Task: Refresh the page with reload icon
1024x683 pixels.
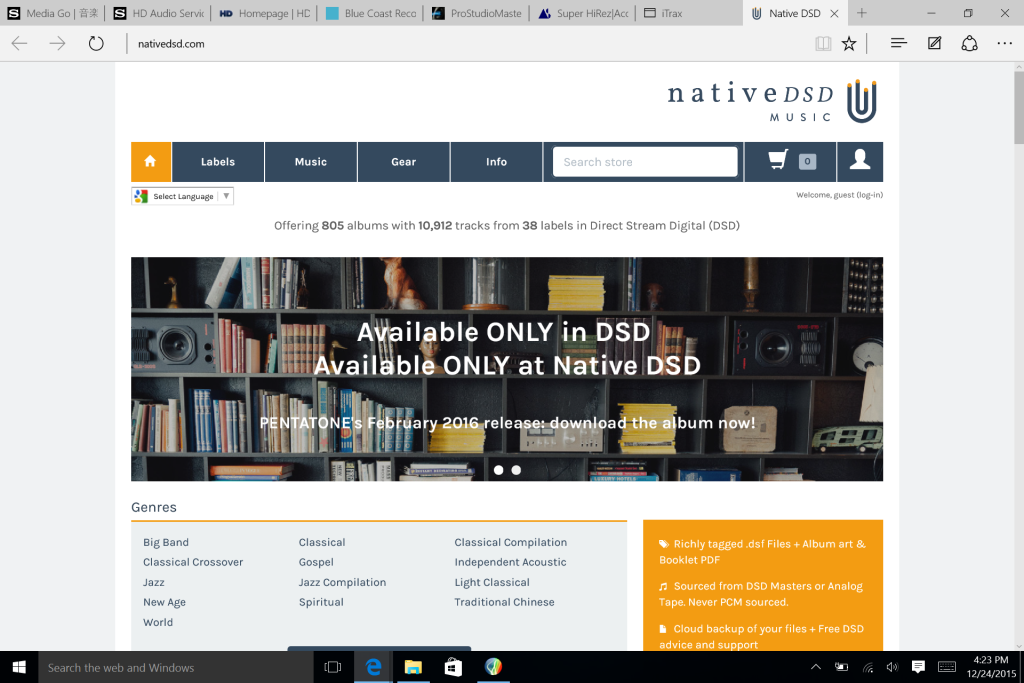Action: coord(96,44)
